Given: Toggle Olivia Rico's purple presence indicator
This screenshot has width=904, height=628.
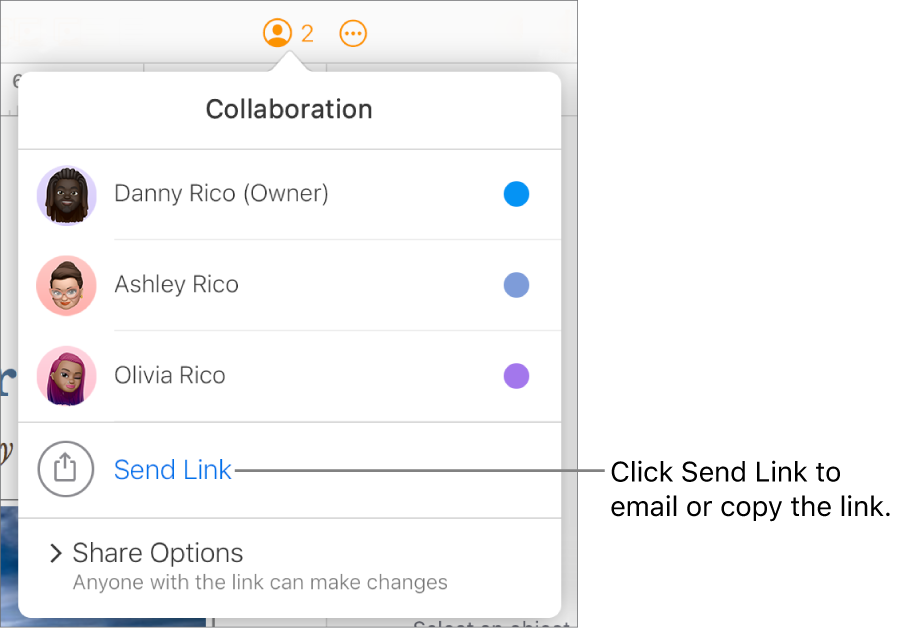Looking at the screenshot, I should [516, 375].
